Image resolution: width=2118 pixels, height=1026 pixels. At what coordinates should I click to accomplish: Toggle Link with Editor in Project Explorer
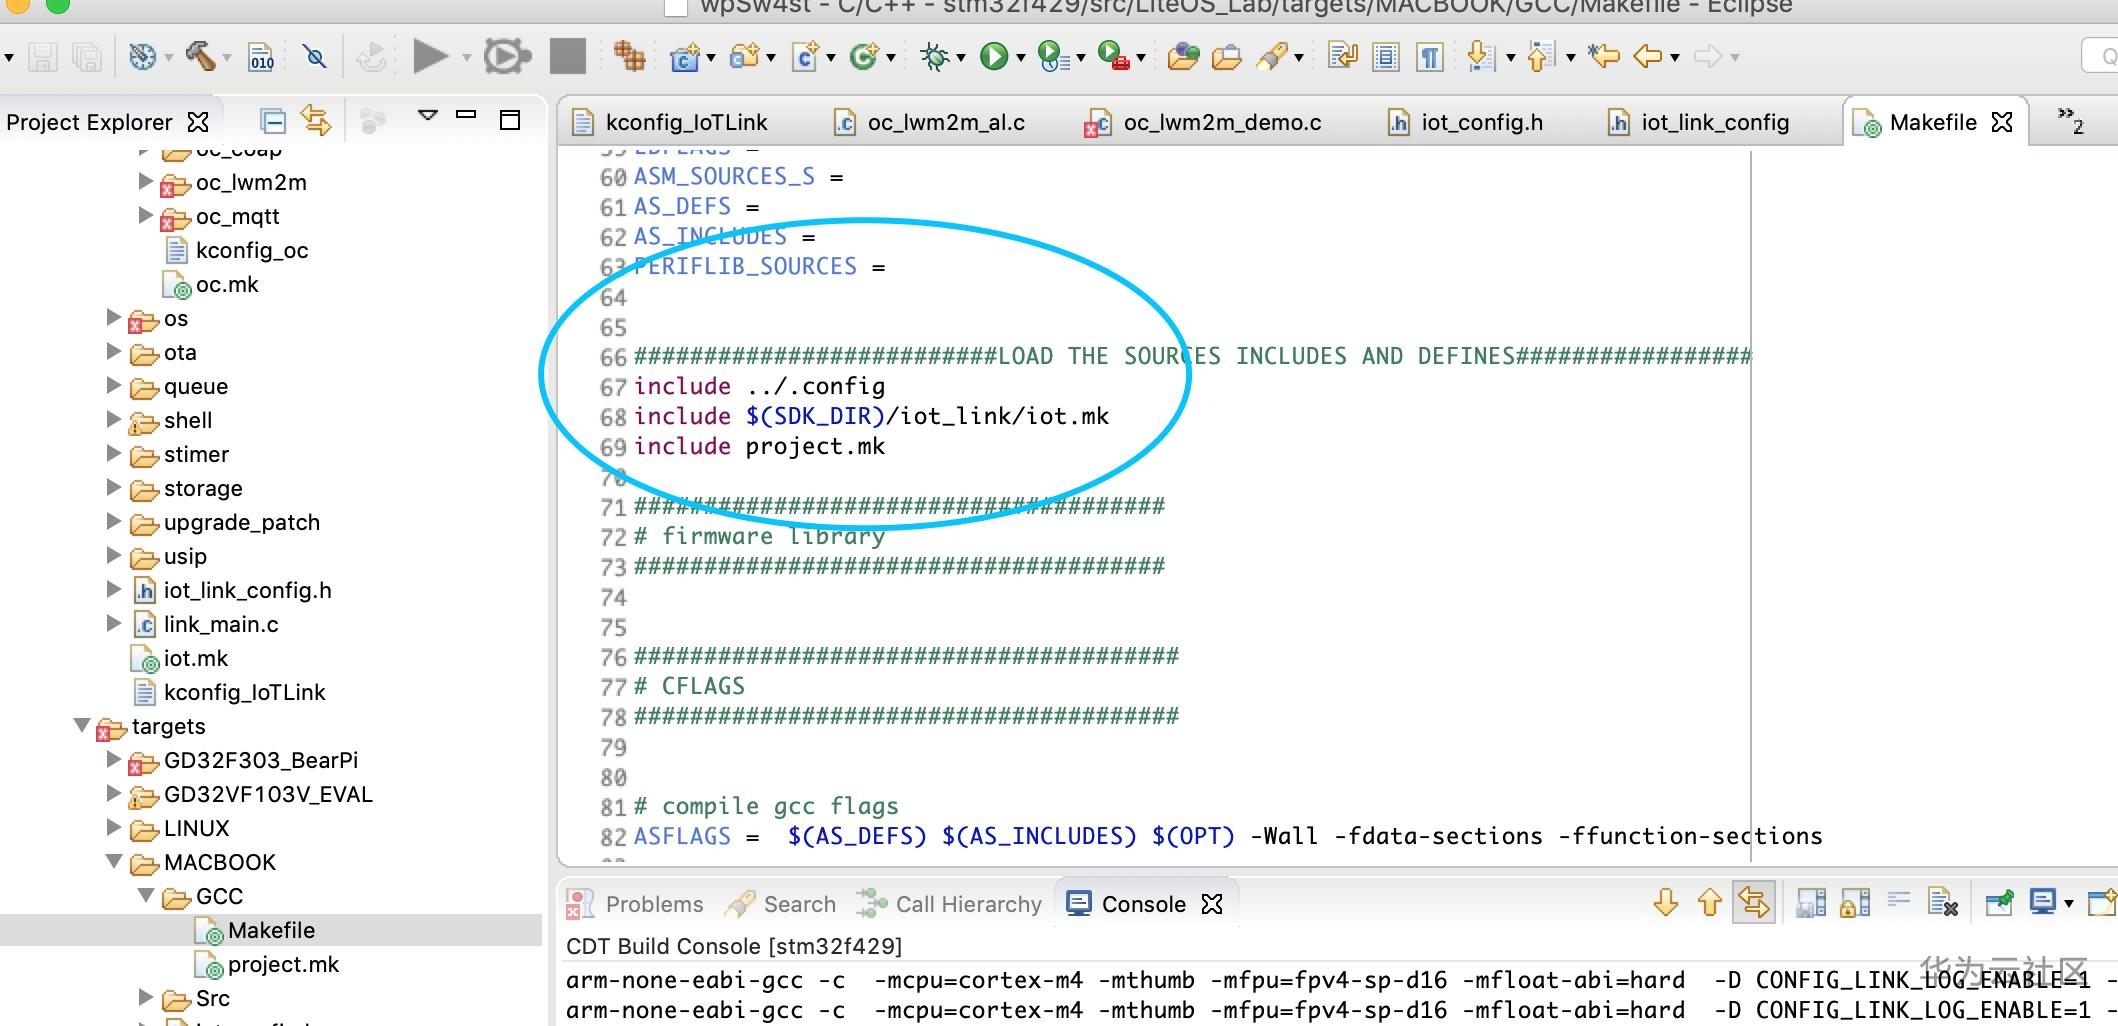317,119
